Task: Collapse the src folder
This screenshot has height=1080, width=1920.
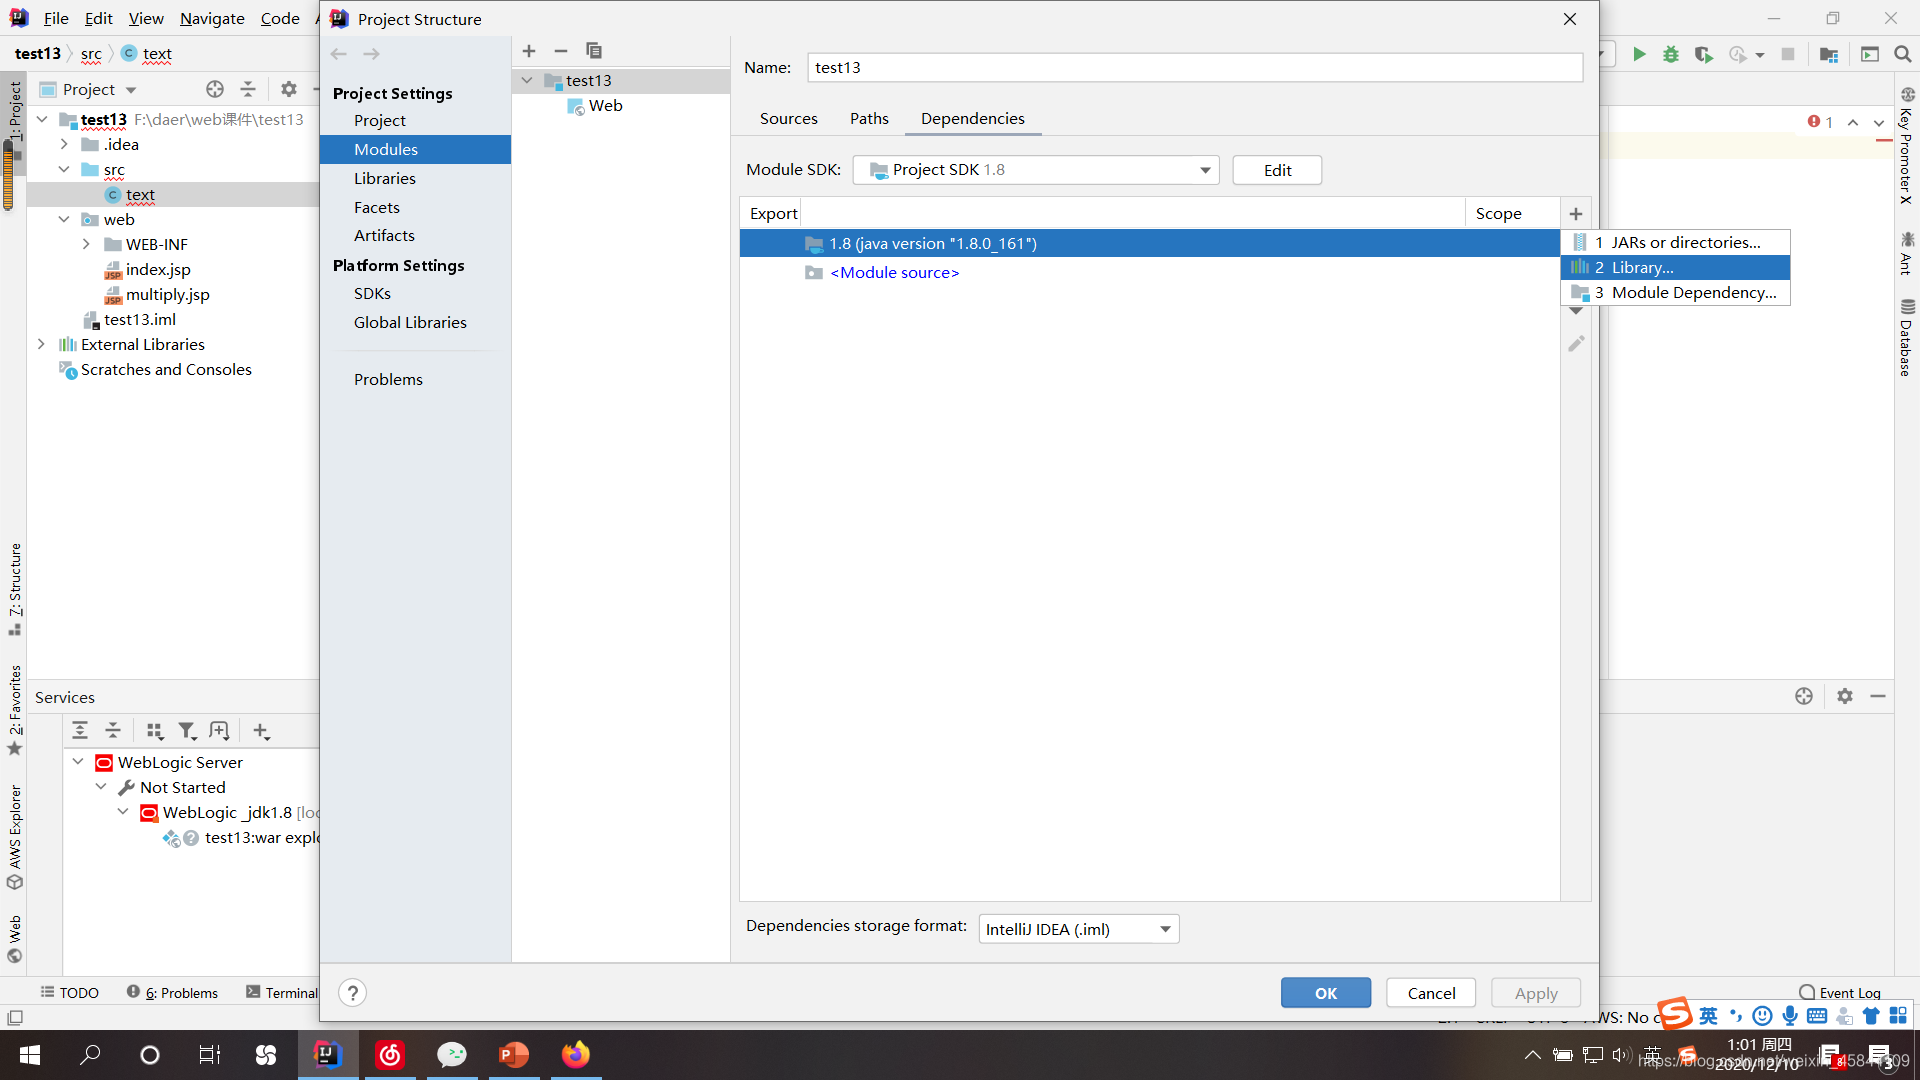Action: [x=64, y=170]
